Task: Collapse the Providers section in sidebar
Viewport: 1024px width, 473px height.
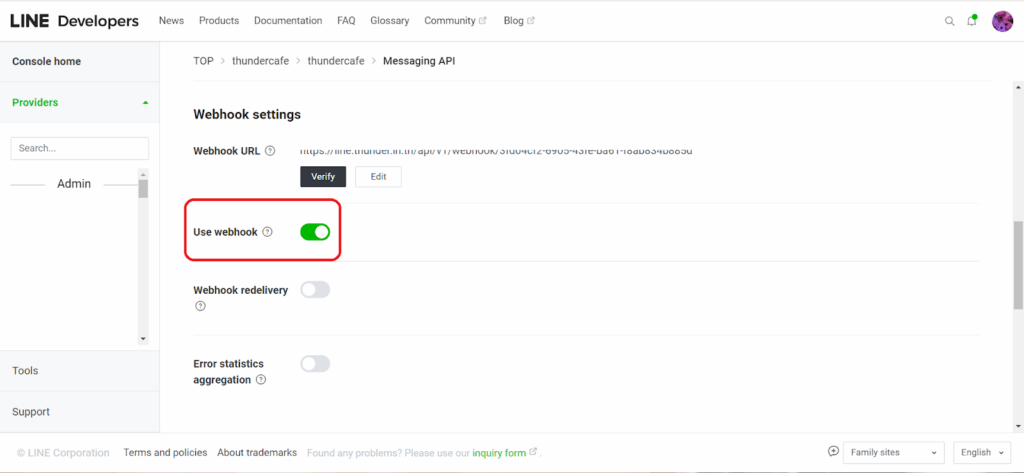Action: coord(145,103)
